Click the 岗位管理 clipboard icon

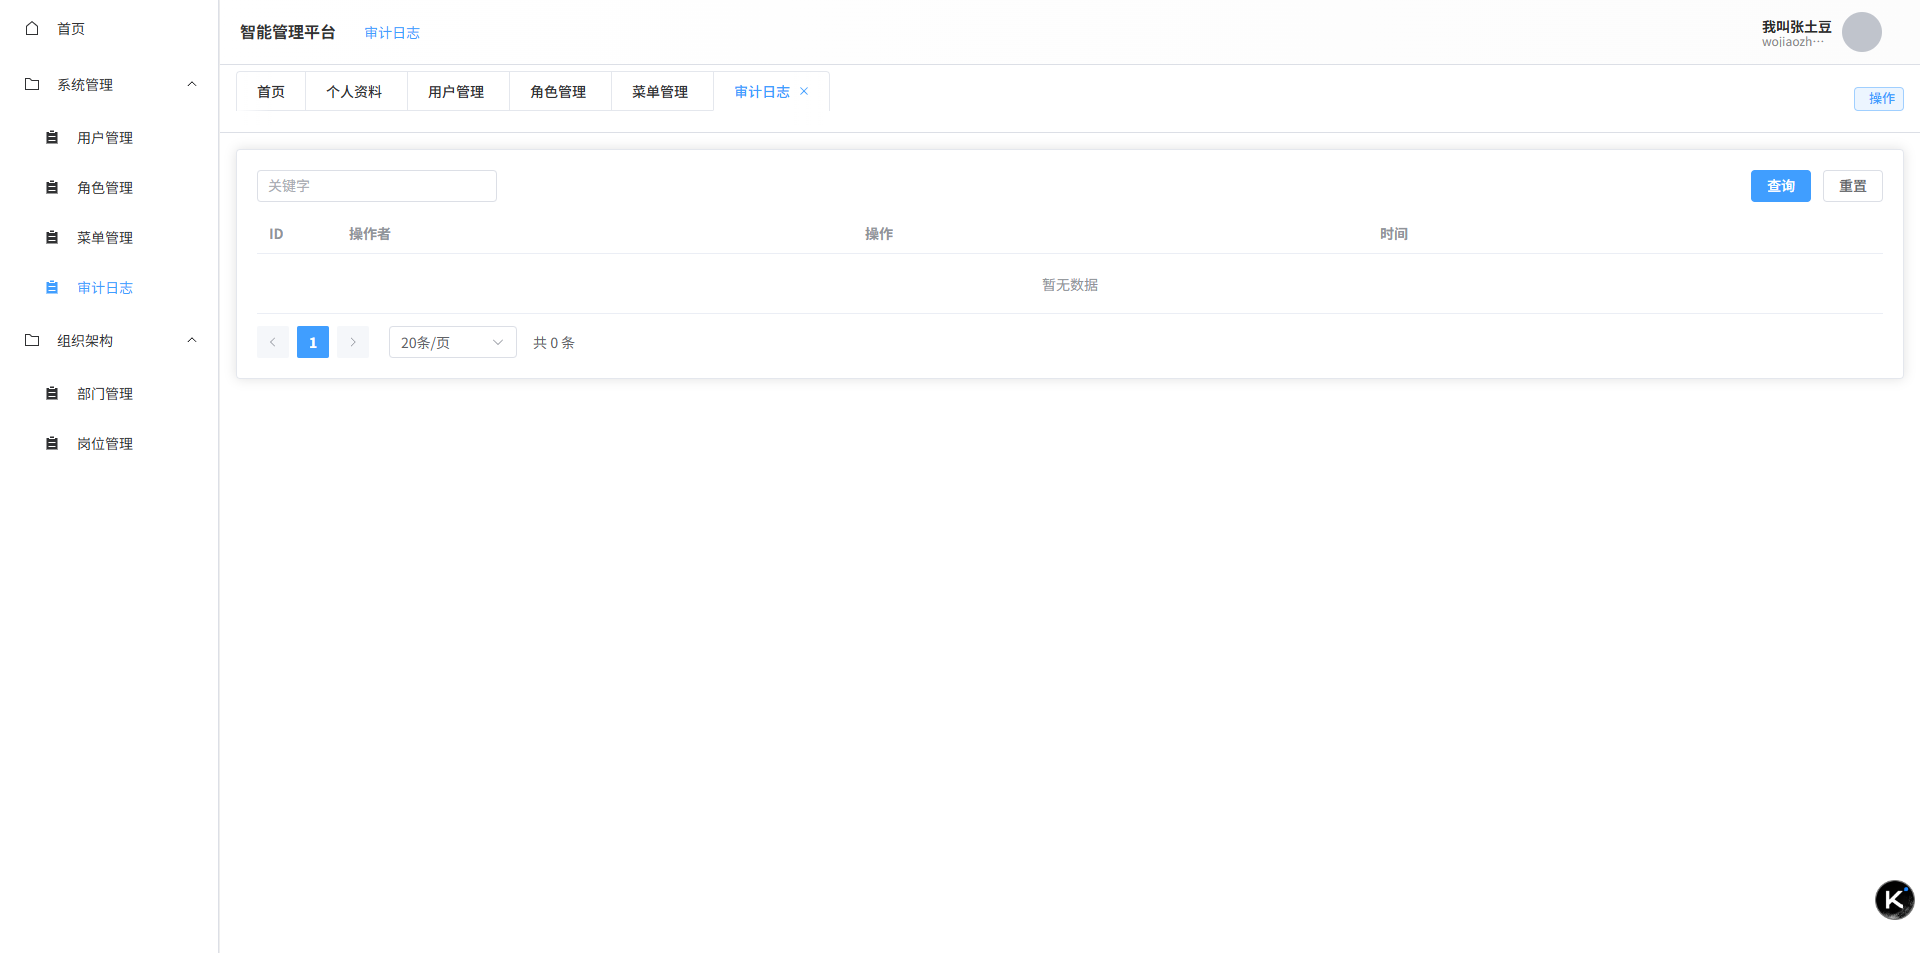pos(52,443)
